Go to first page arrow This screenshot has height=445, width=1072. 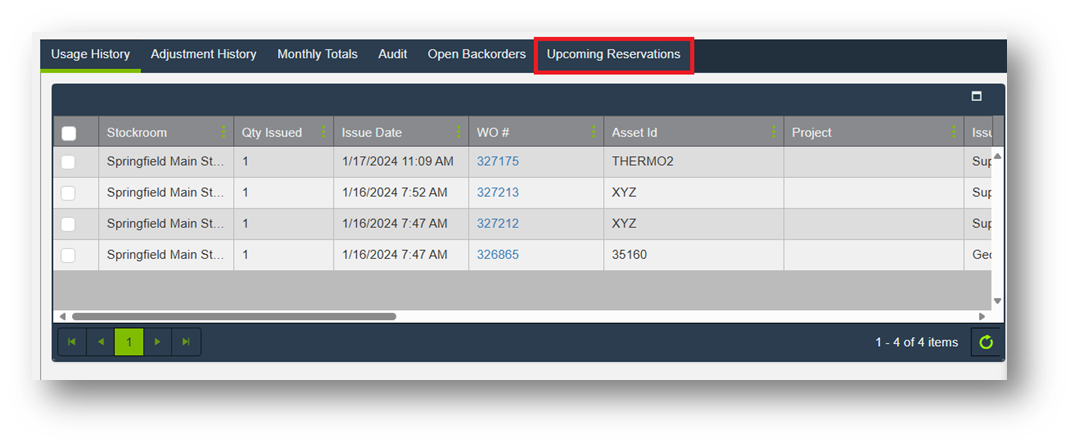[x=72, y=342]
